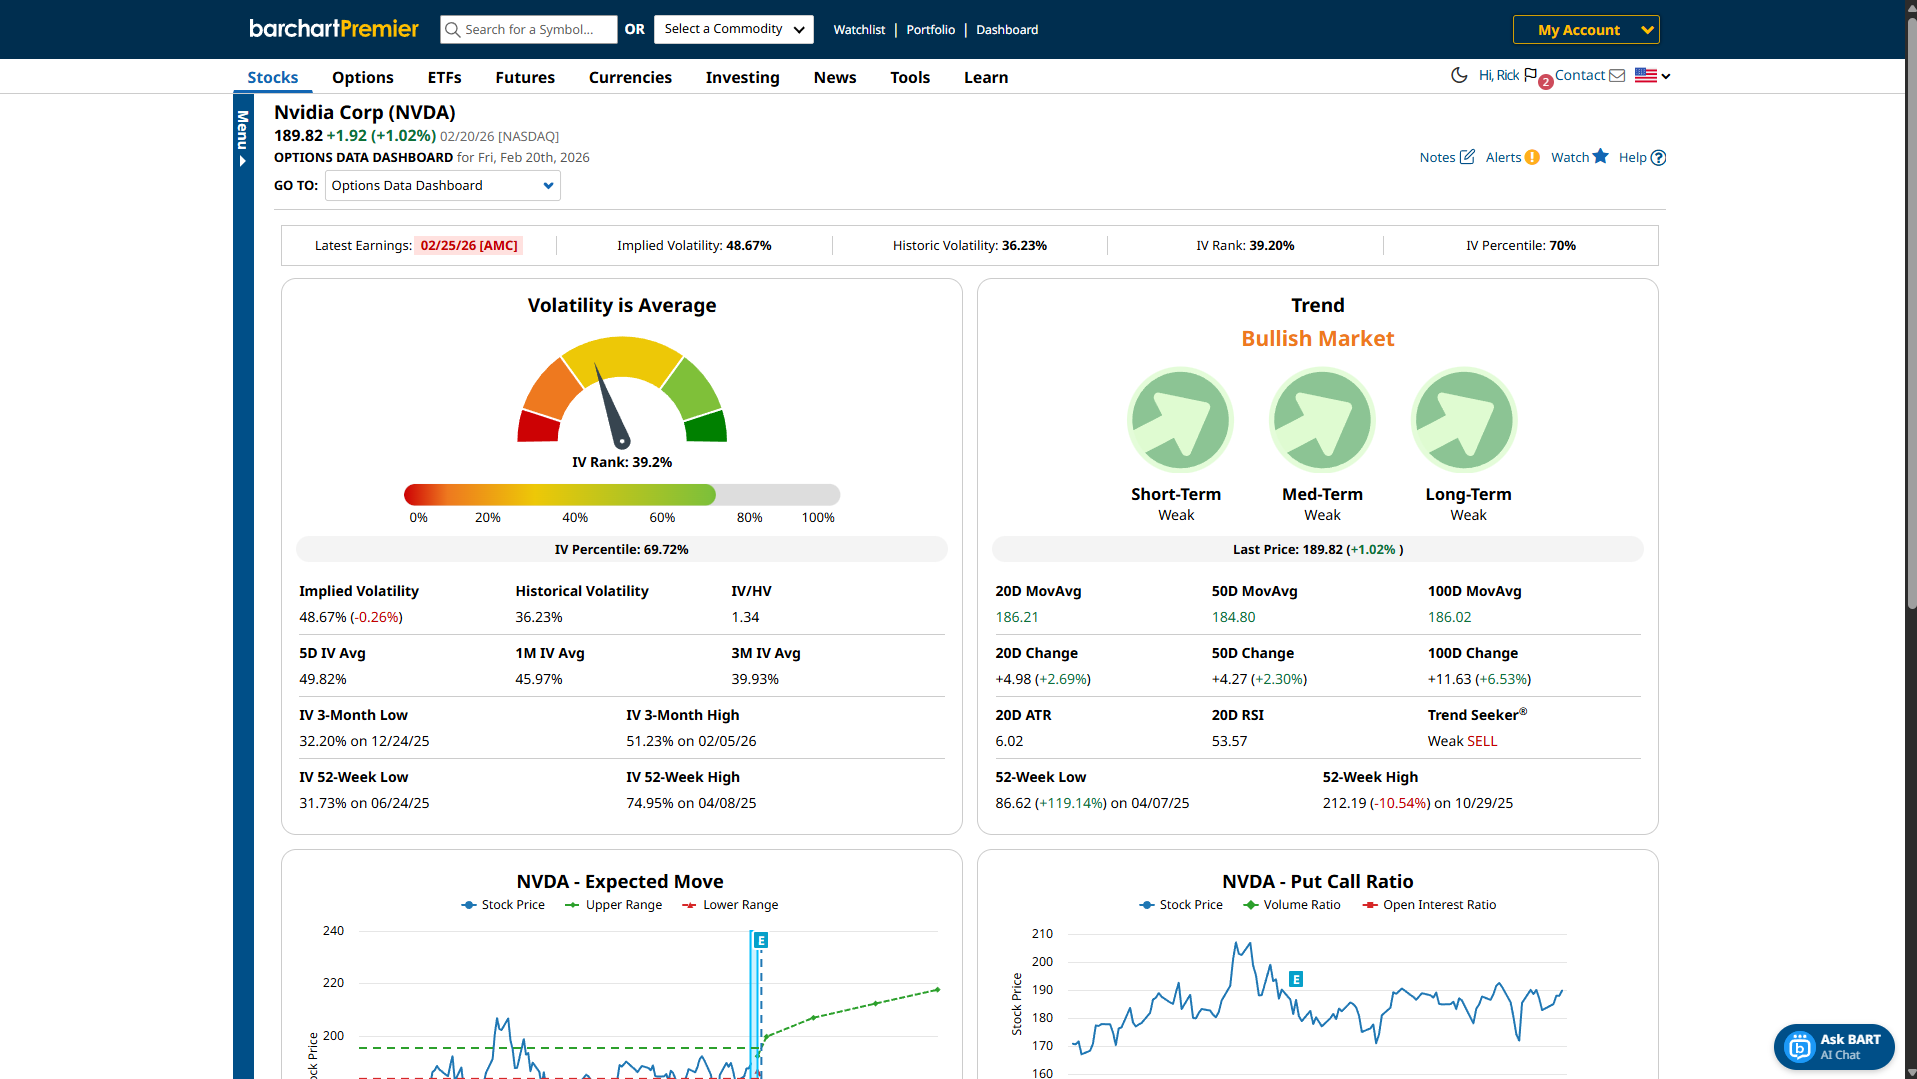Viewport: 1917px width, 1079px height.
Task: Click the Short-Term trend arrow icon
Action: pos(1179,420)
